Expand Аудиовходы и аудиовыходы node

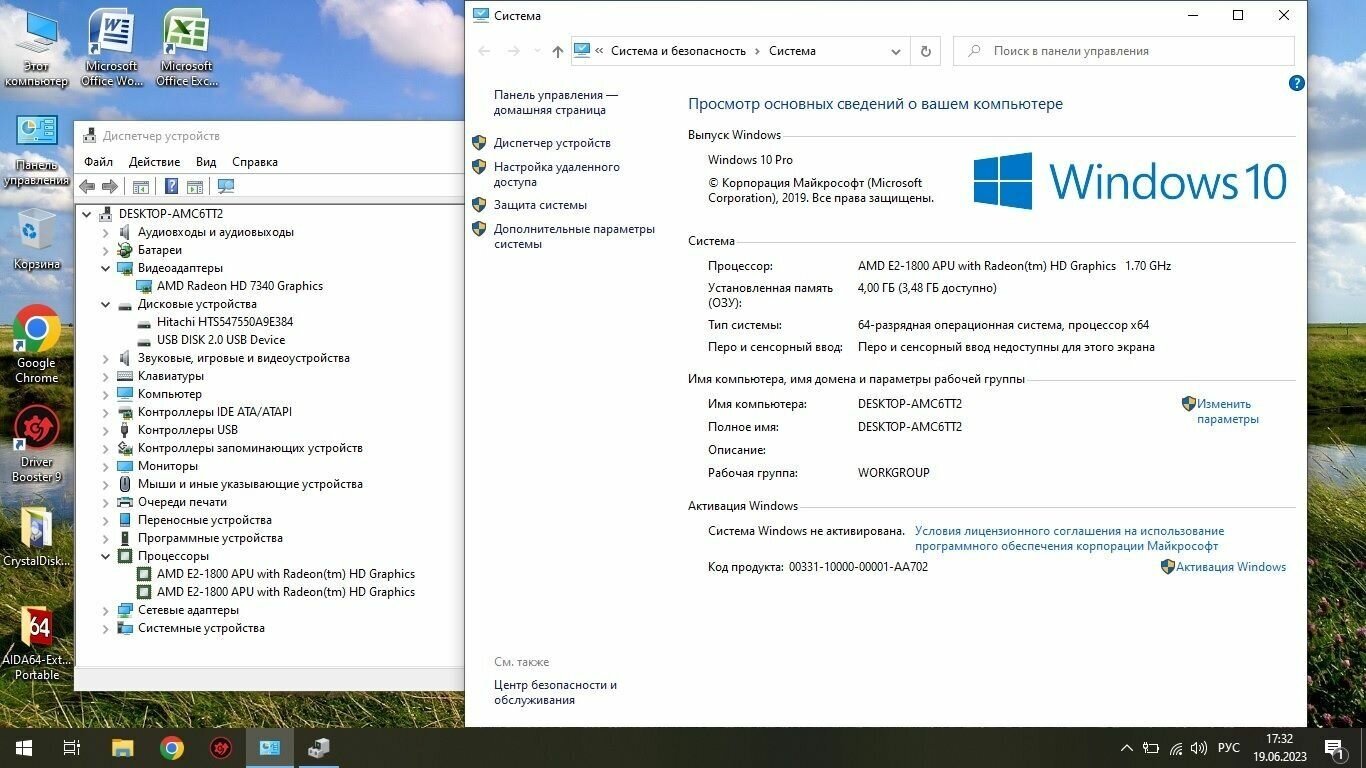click(106, 232)
